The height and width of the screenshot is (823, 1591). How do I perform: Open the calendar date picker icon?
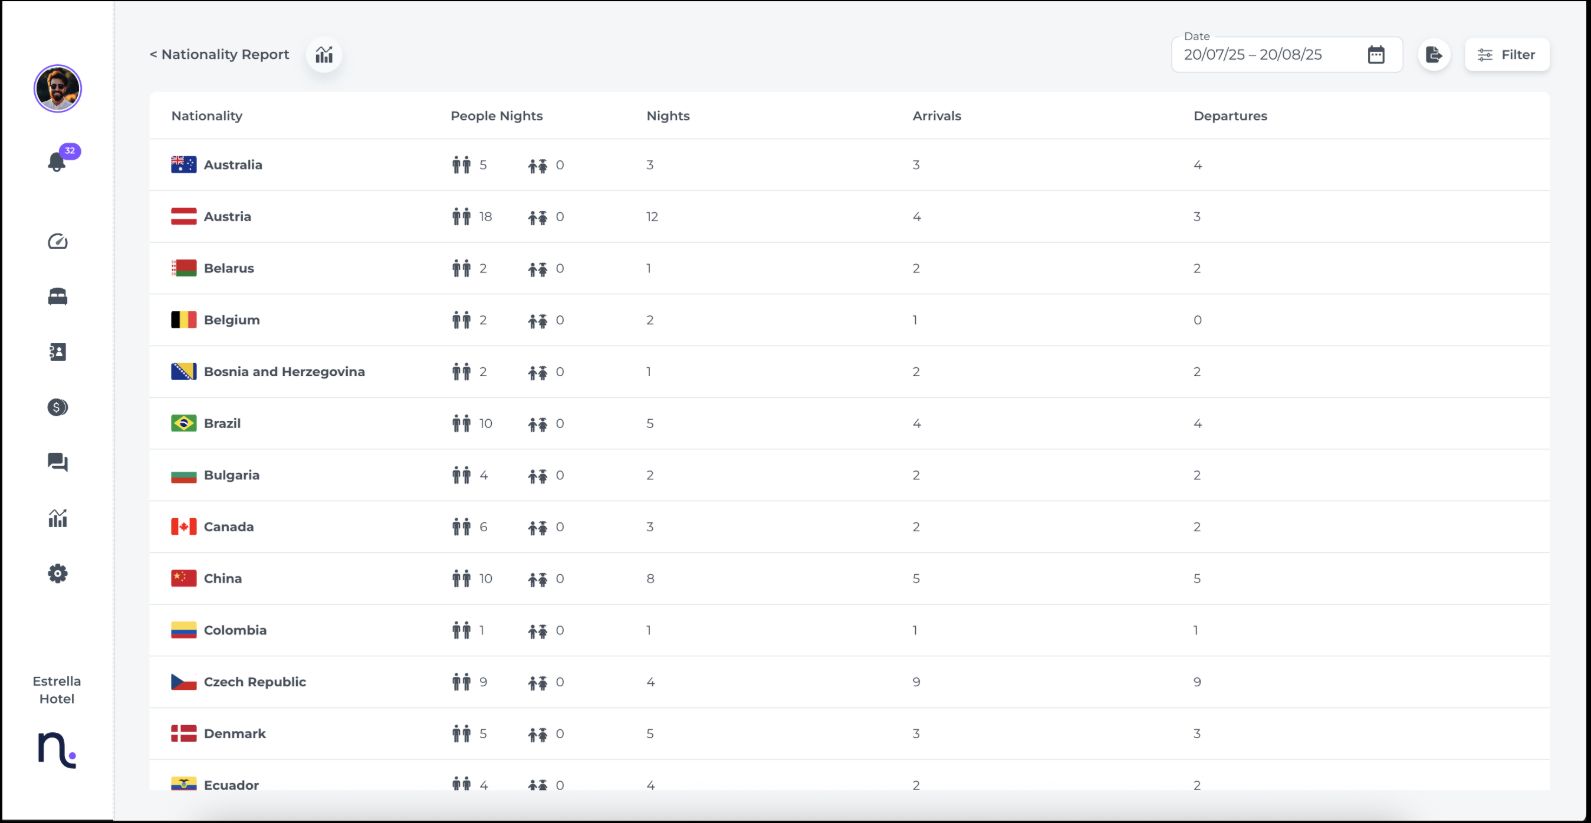(1376, 55)
